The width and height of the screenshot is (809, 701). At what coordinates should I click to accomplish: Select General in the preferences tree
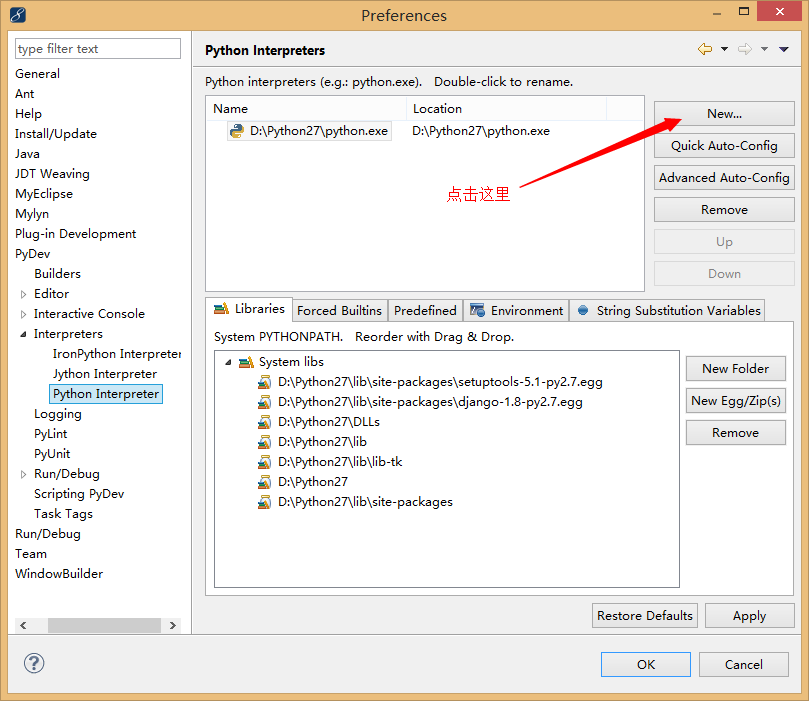[38, 74]
